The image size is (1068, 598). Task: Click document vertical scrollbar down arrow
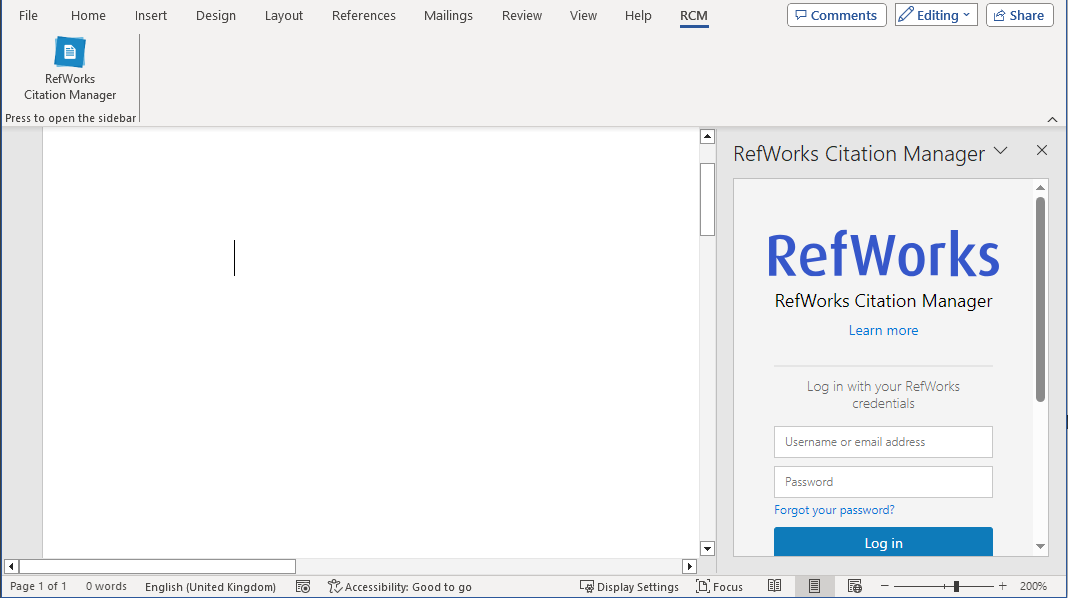707,548
